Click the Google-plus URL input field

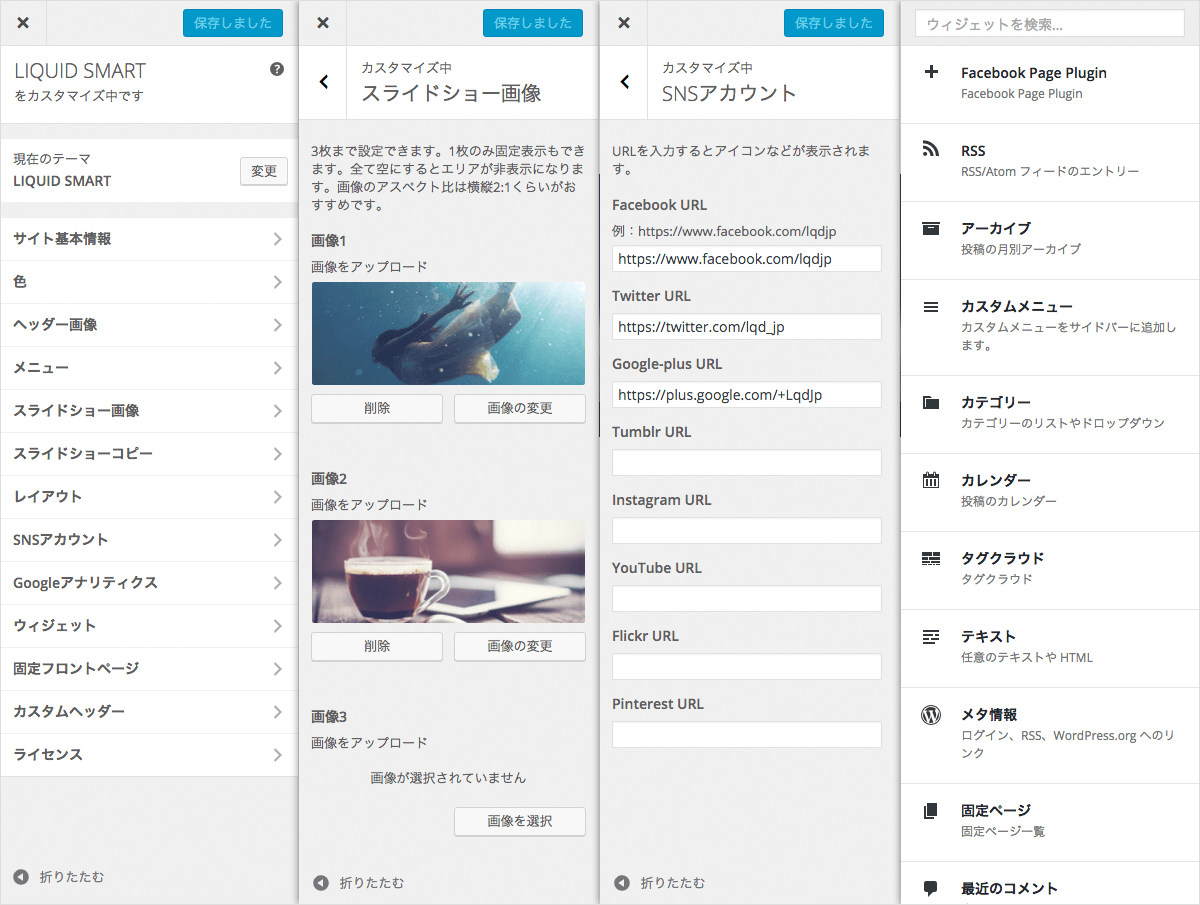[747, 395]
